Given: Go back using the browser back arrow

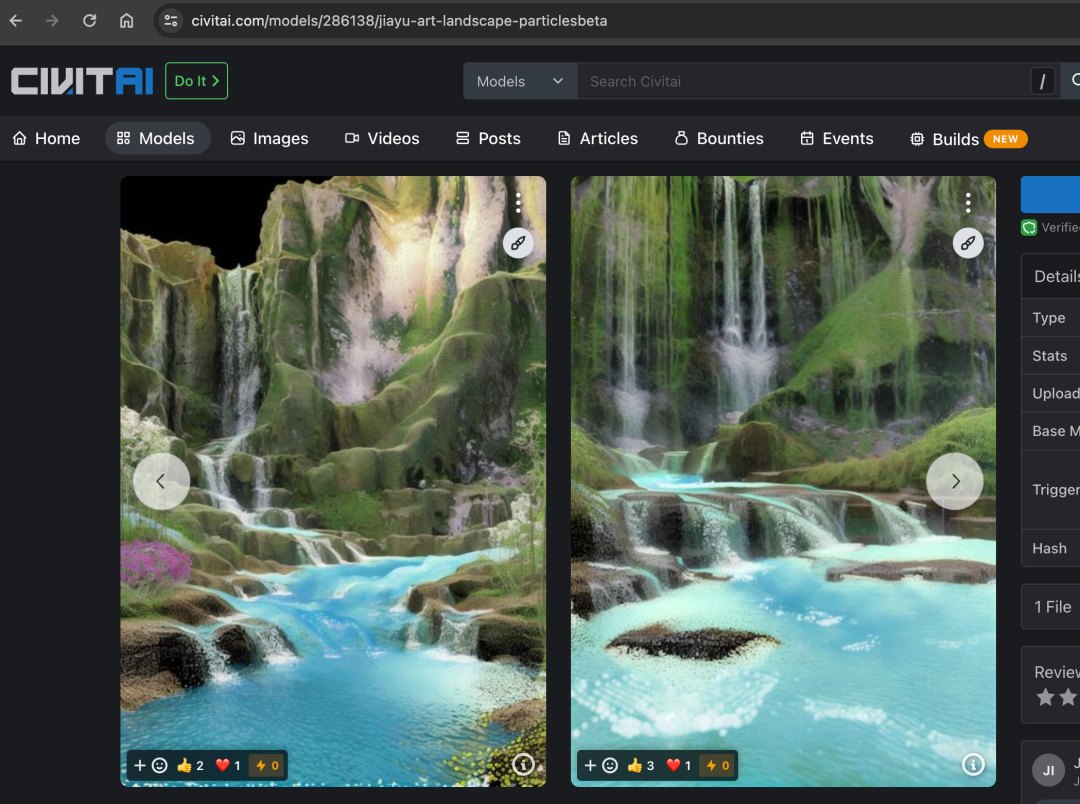Looking at the screenshot, I should coord(16,21).
